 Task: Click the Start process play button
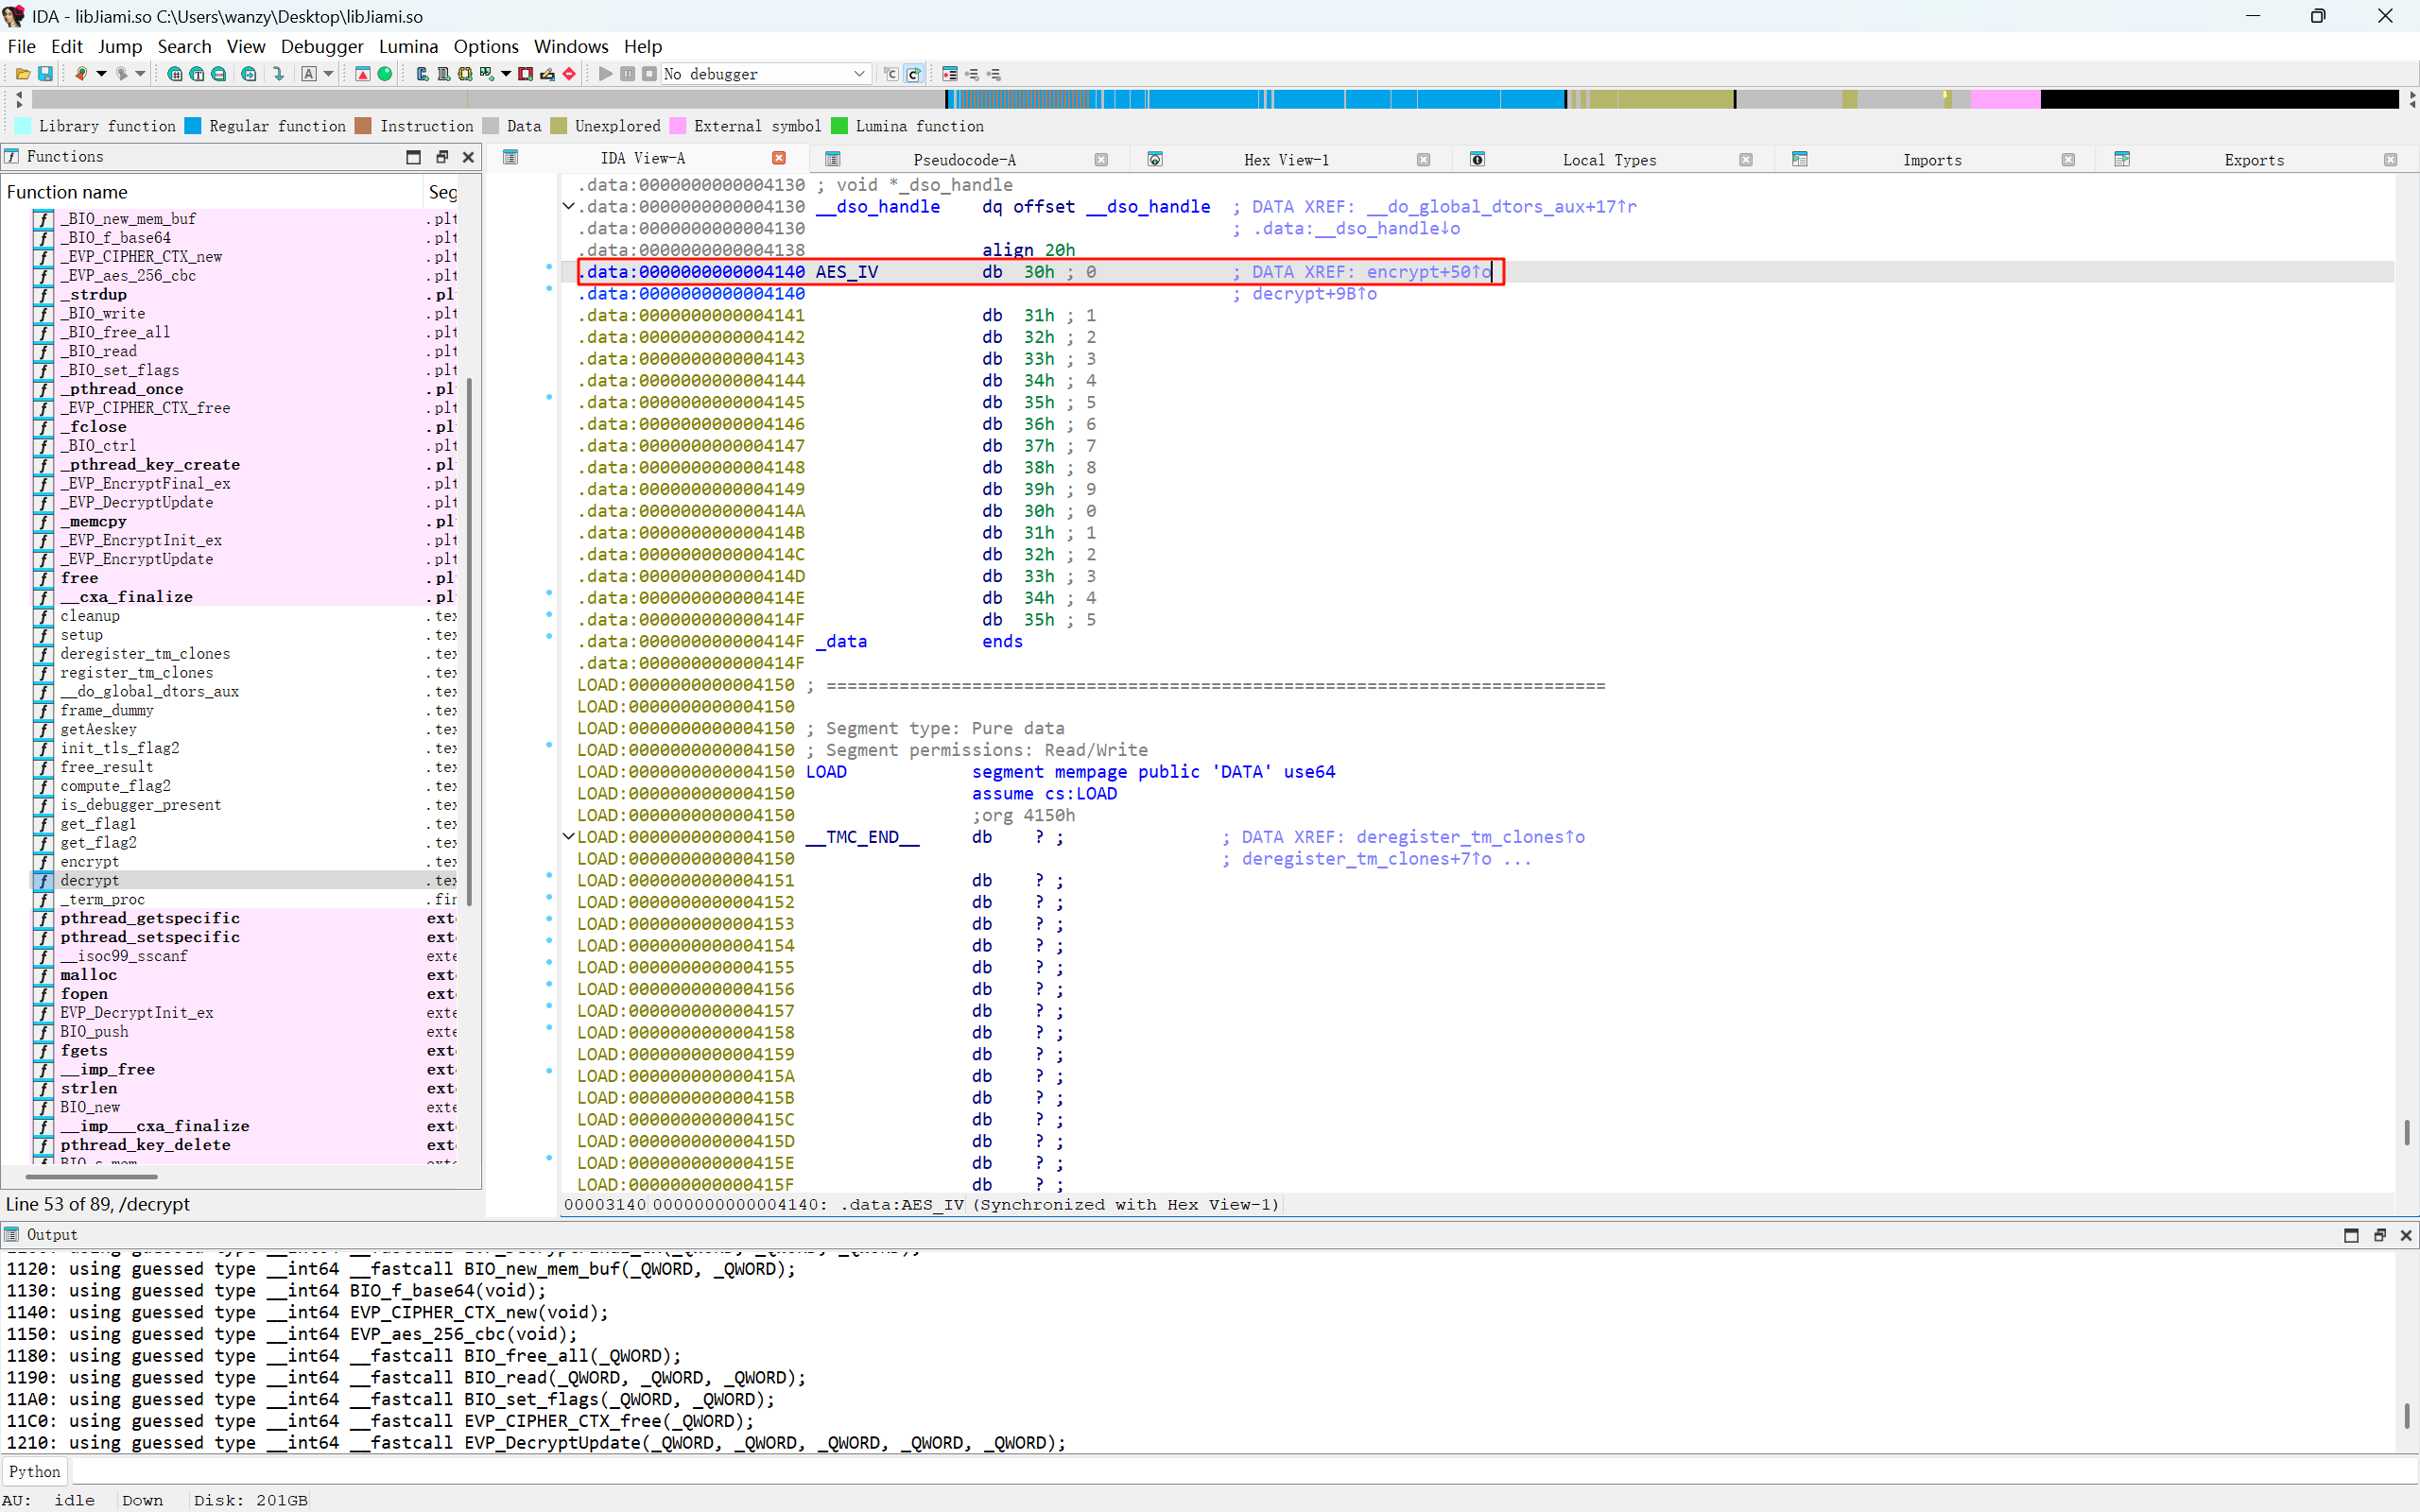point(605,74)
